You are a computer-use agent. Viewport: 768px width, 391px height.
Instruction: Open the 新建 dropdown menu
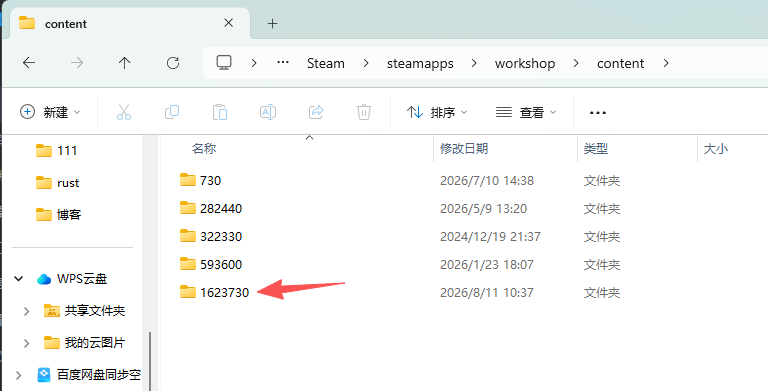[x=50, y=112]
